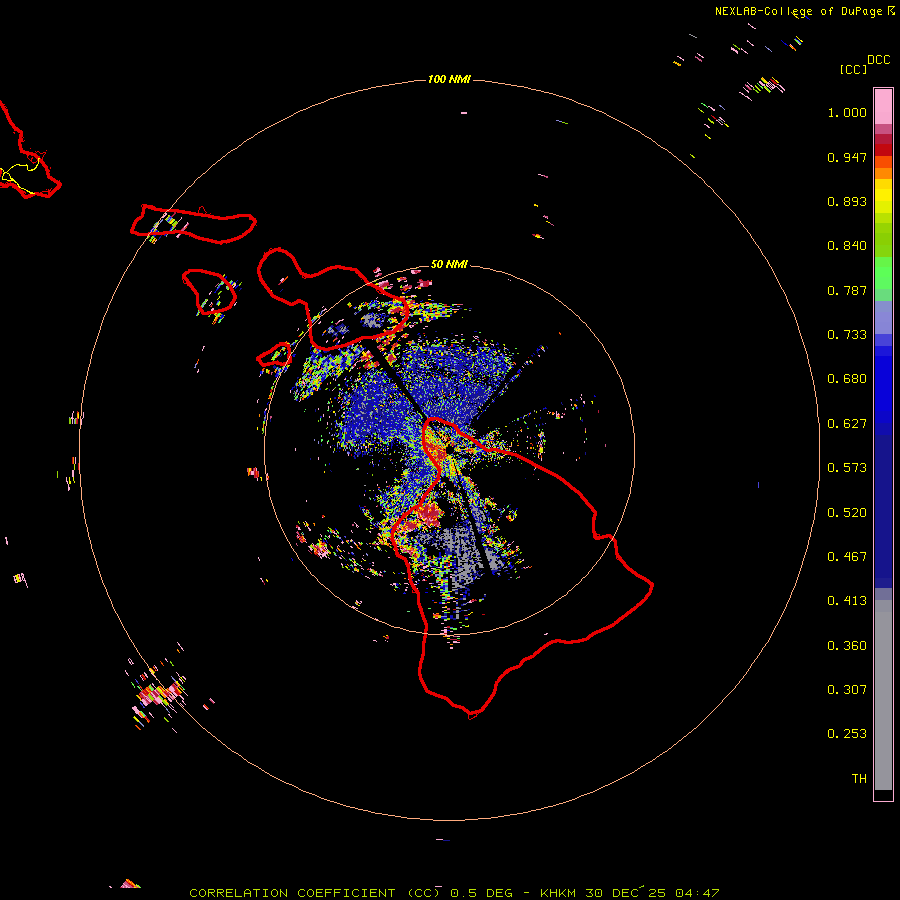The height and width of the screenshot is (900, 900).
Task: Click the 0.467 legend value
Action: (x=847, y=557)
